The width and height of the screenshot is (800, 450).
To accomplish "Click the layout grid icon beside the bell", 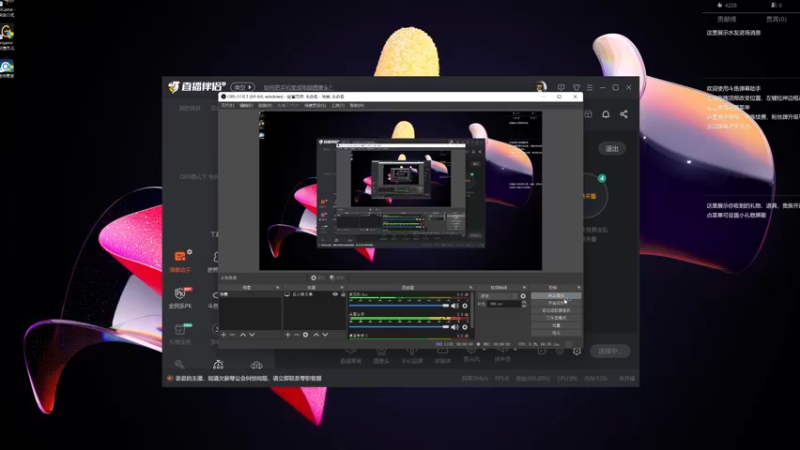I will [x=588, y=114].
